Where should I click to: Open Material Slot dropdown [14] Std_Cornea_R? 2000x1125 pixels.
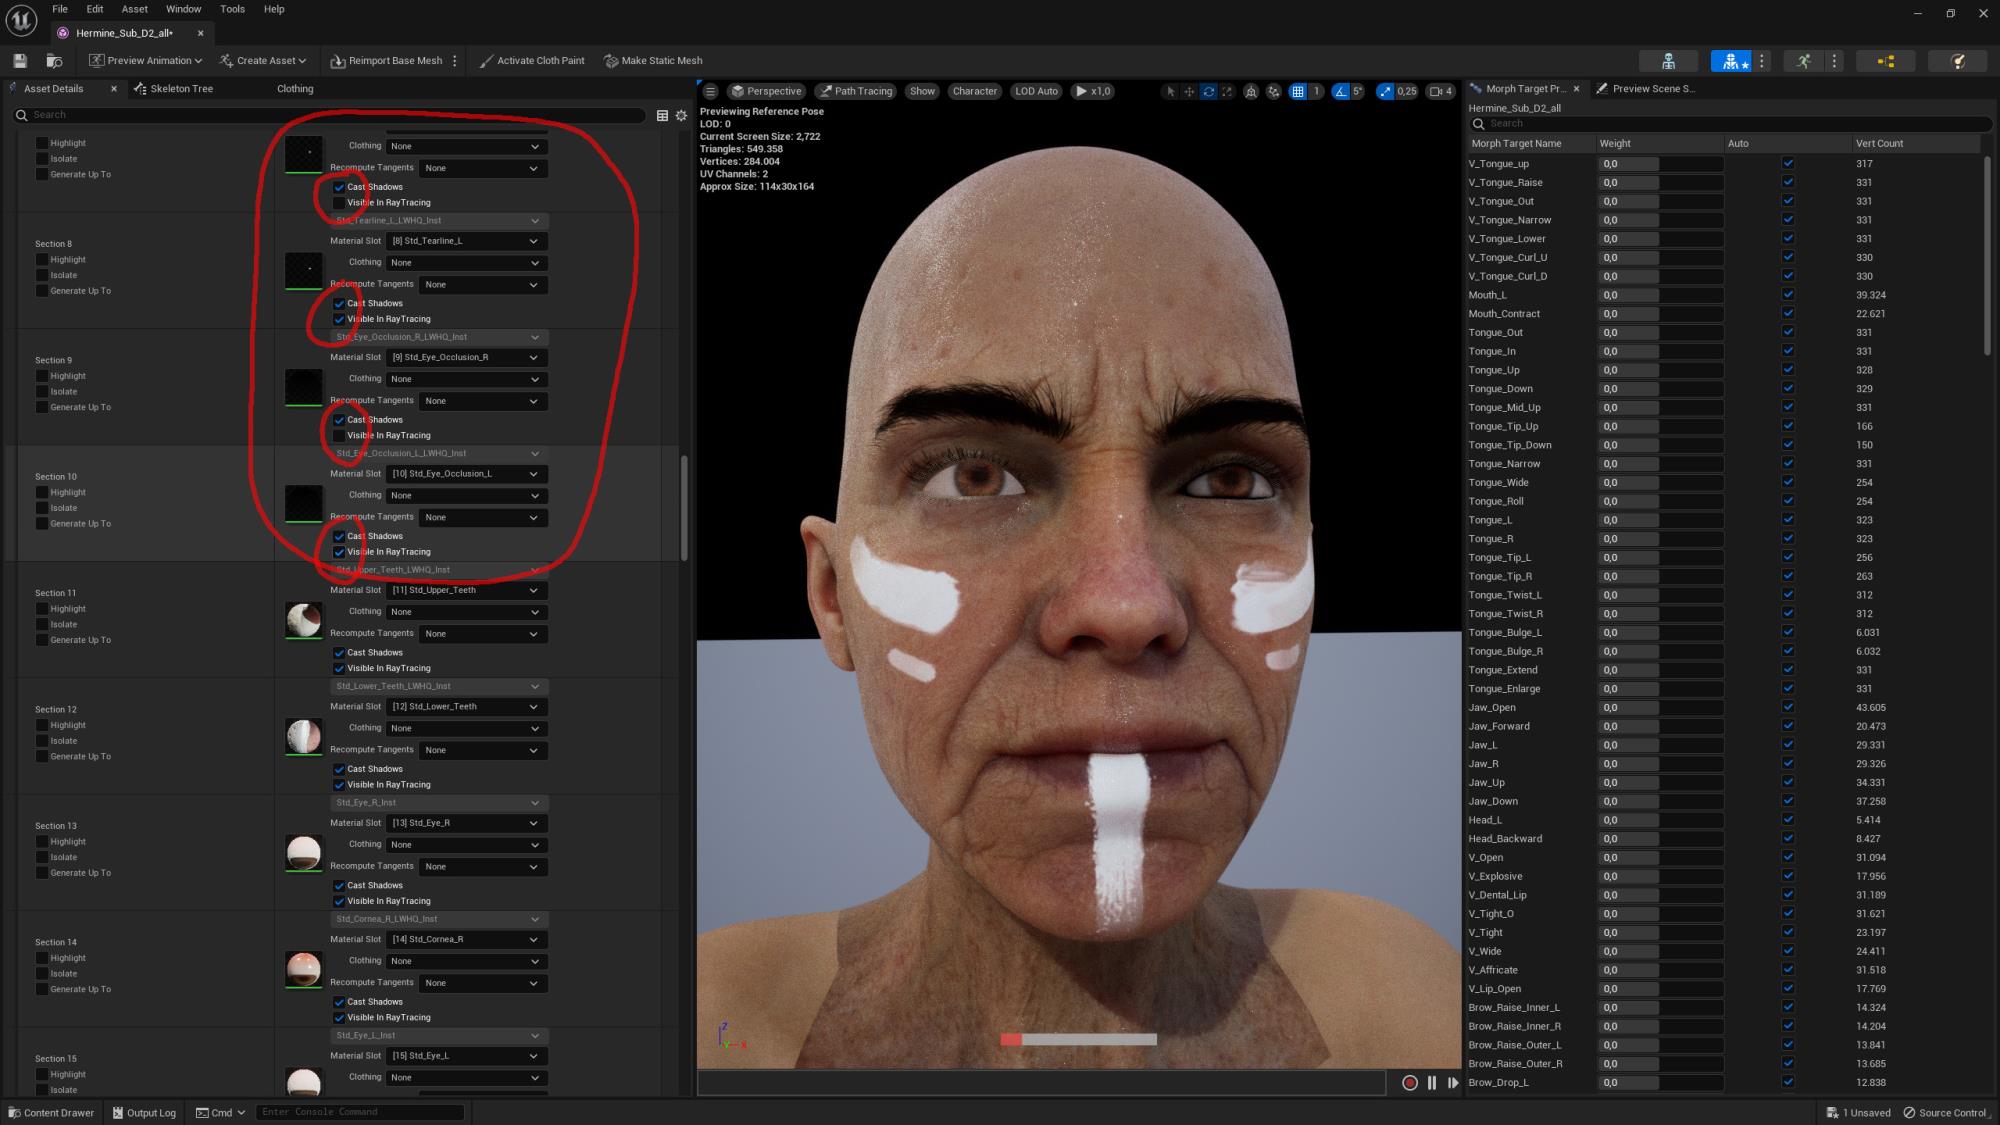click(467, 940)
